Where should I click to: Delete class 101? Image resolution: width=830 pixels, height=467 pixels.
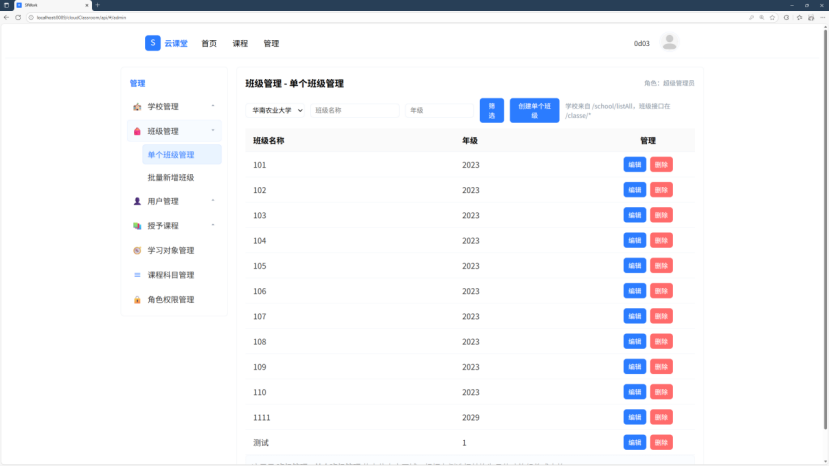[661, 165]
